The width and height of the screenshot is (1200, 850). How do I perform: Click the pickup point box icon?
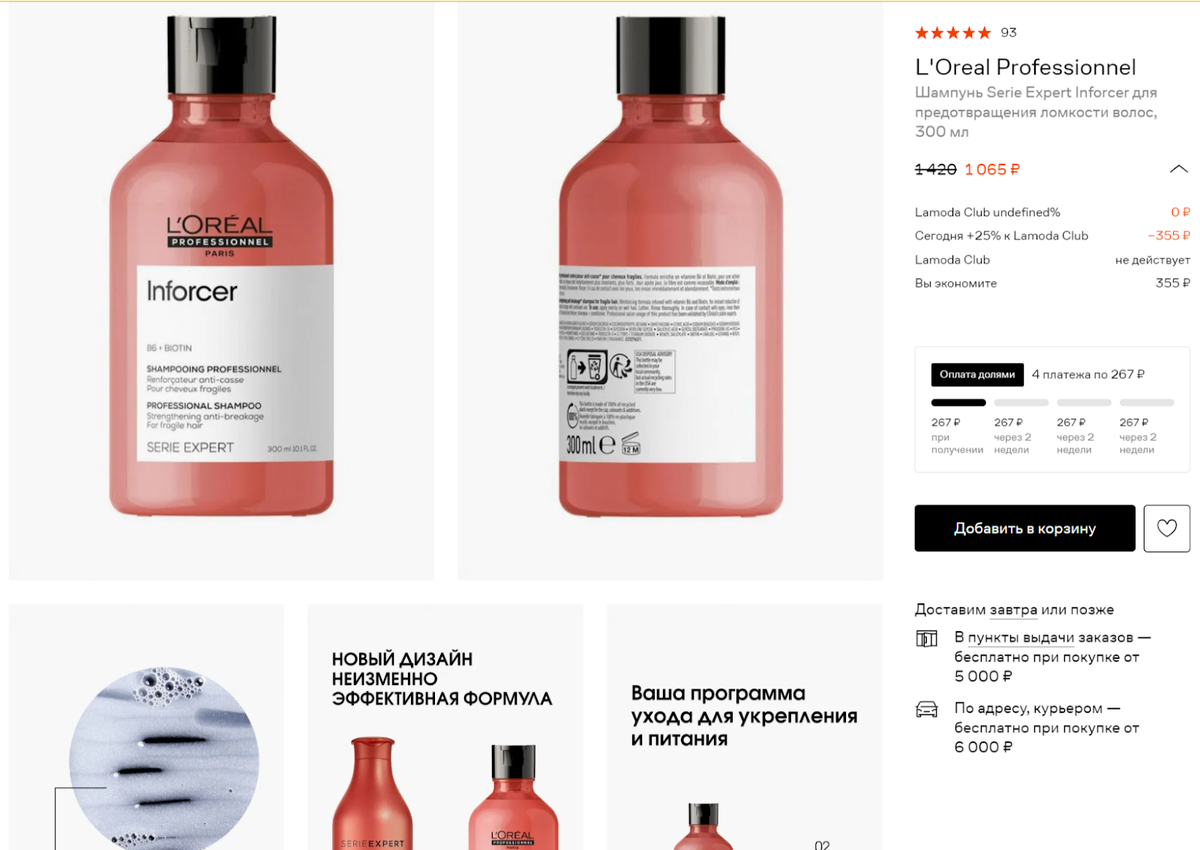tap(927, 638)
